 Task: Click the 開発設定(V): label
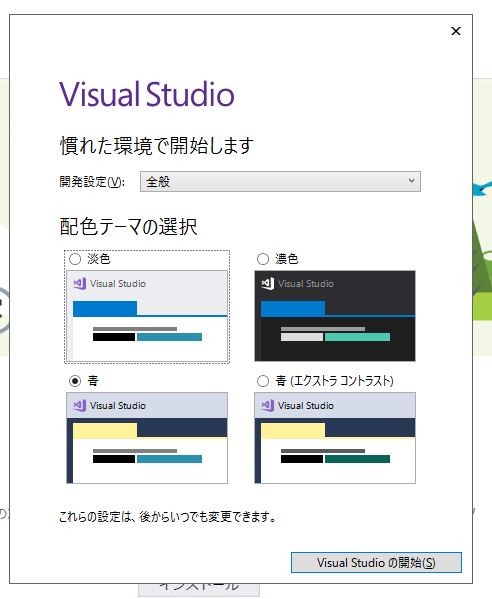(x=92, y=182)
